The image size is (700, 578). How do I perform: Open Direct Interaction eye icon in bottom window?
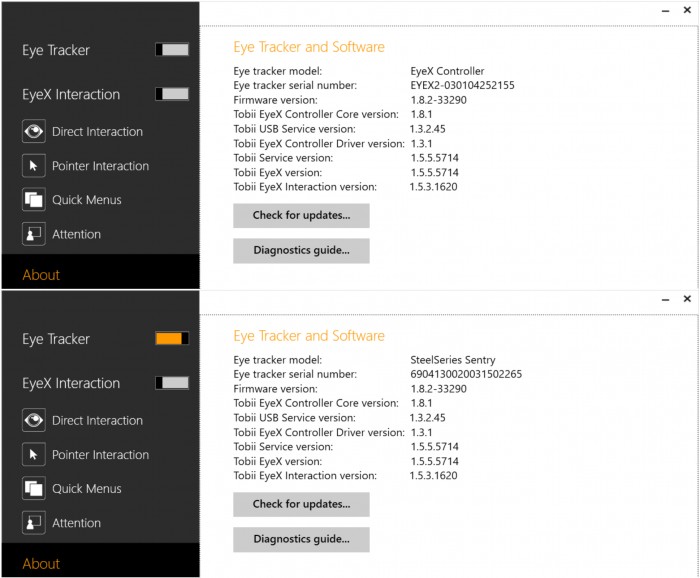[x=34, y=420]
